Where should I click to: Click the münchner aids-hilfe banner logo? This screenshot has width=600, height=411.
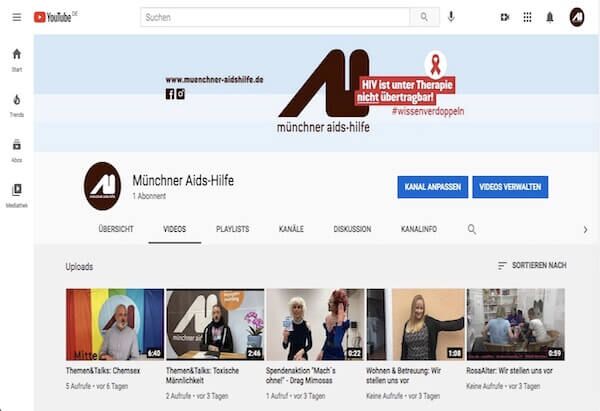pyautogui.click(x=324, y=91)
